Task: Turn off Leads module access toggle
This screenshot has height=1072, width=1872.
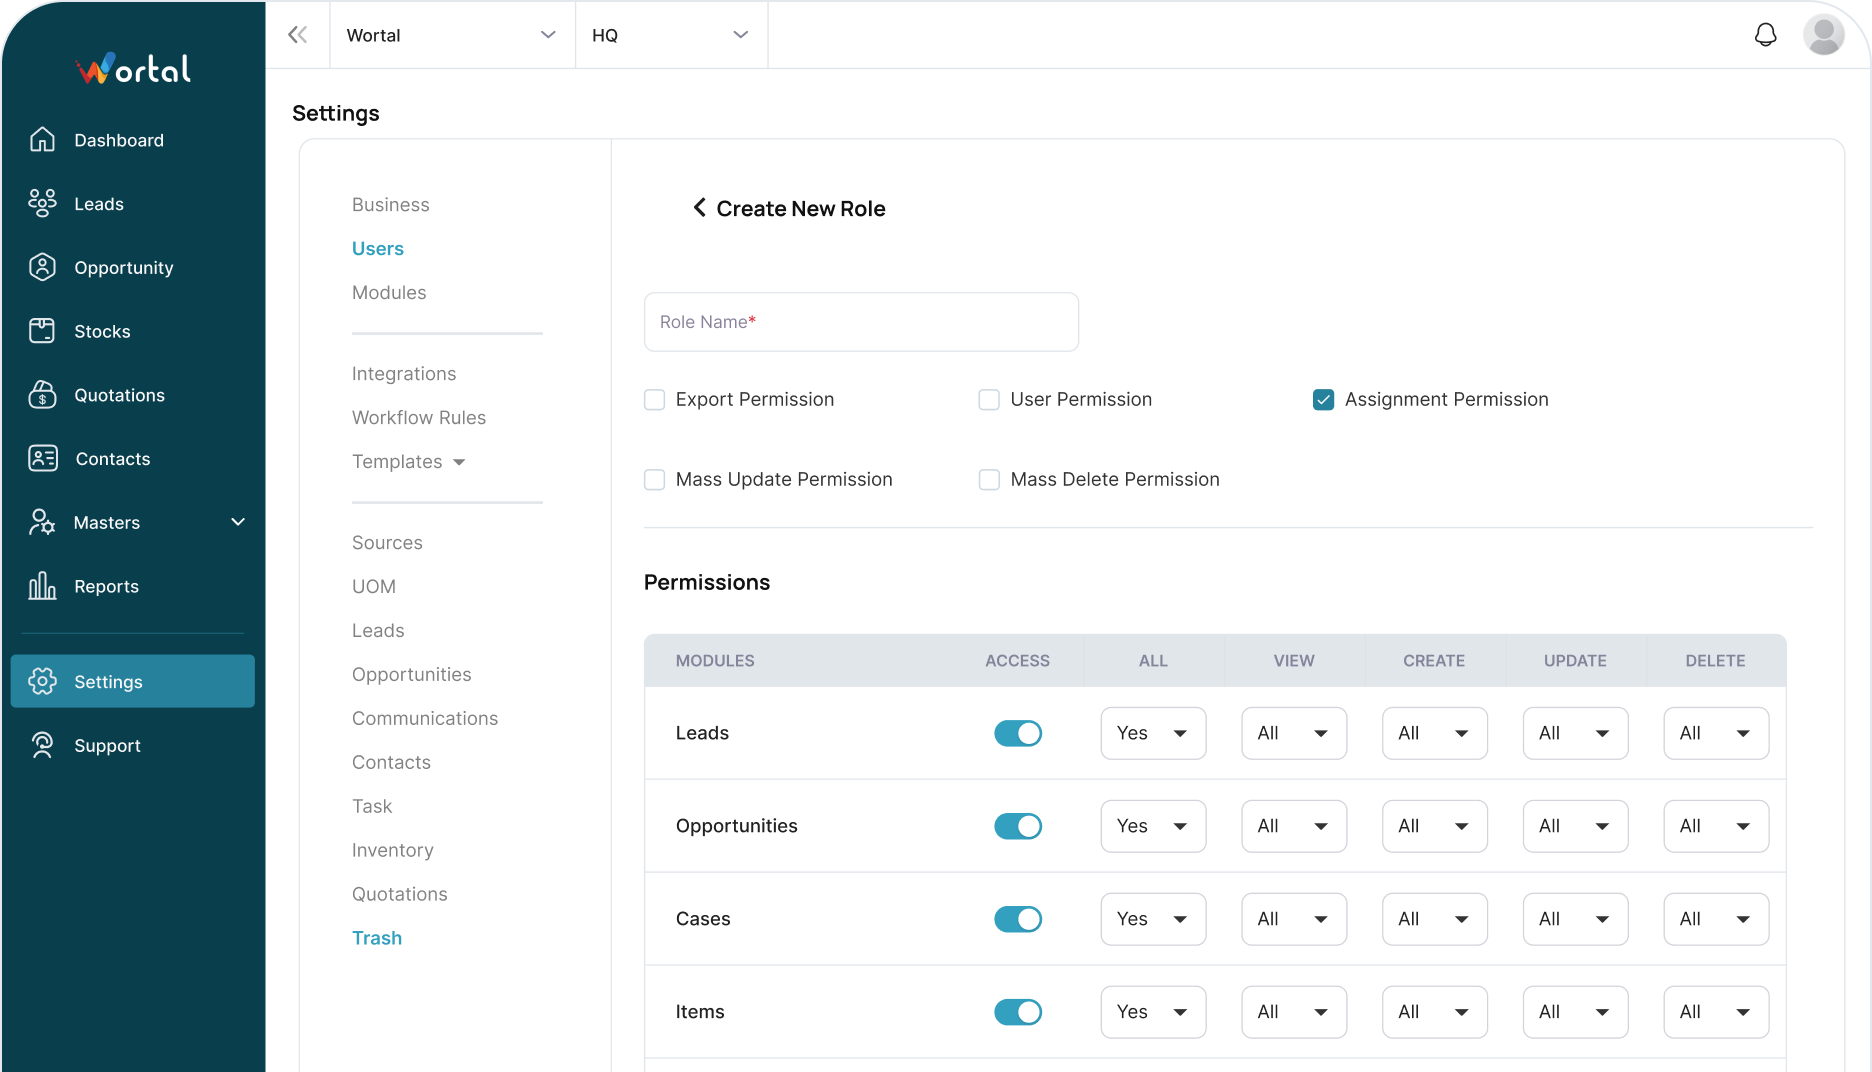Action: (x=1017, y=733)
